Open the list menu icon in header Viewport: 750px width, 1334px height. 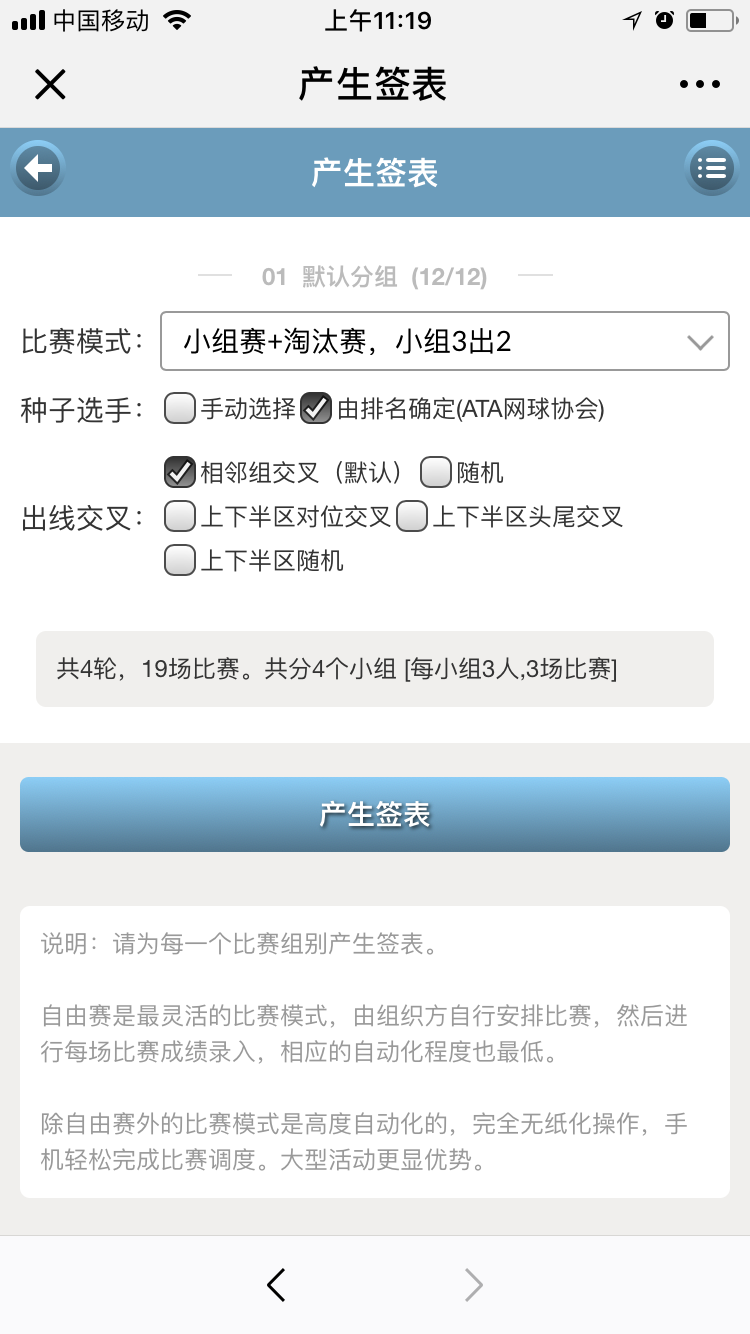click(x=711, y=168)
